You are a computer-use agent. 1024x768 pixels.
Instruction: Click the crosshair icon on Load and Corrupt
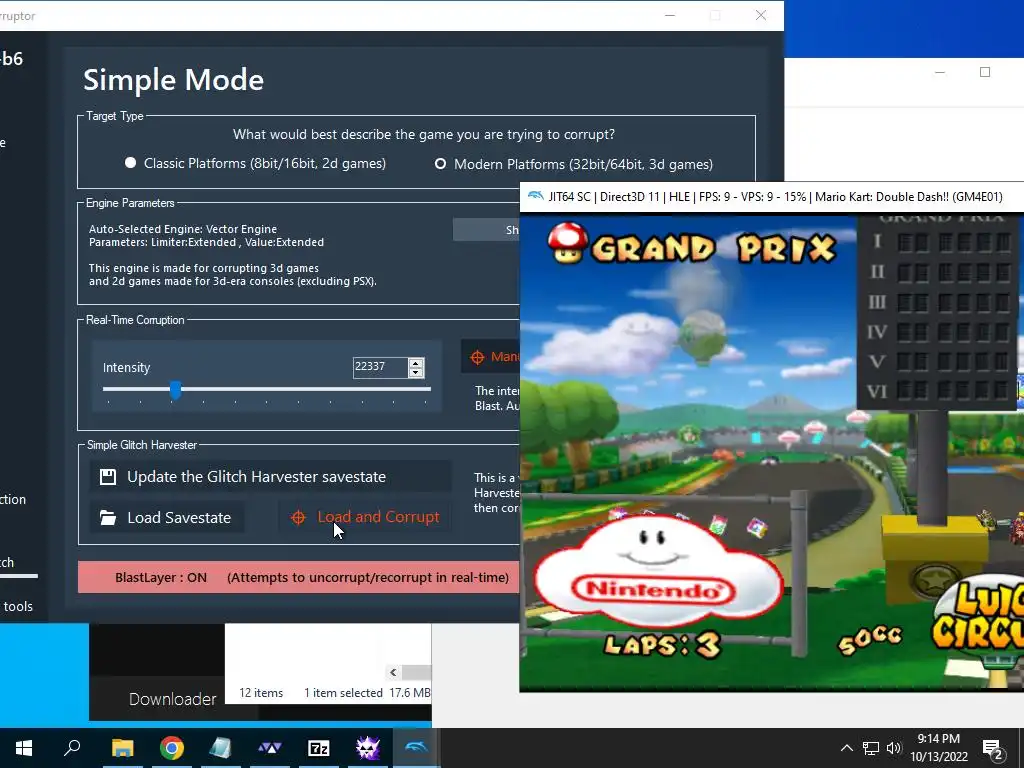(x=298, y=517)
